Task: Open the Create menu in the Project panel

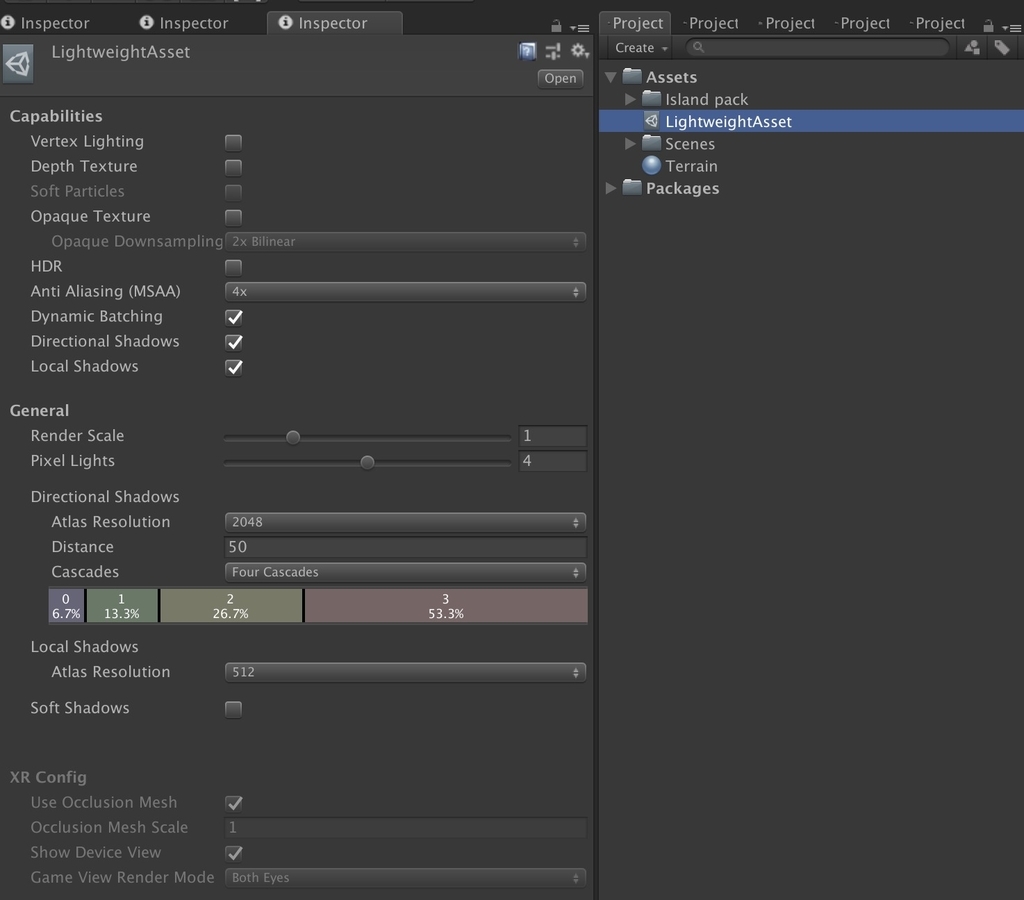Action: pos(637,47)
